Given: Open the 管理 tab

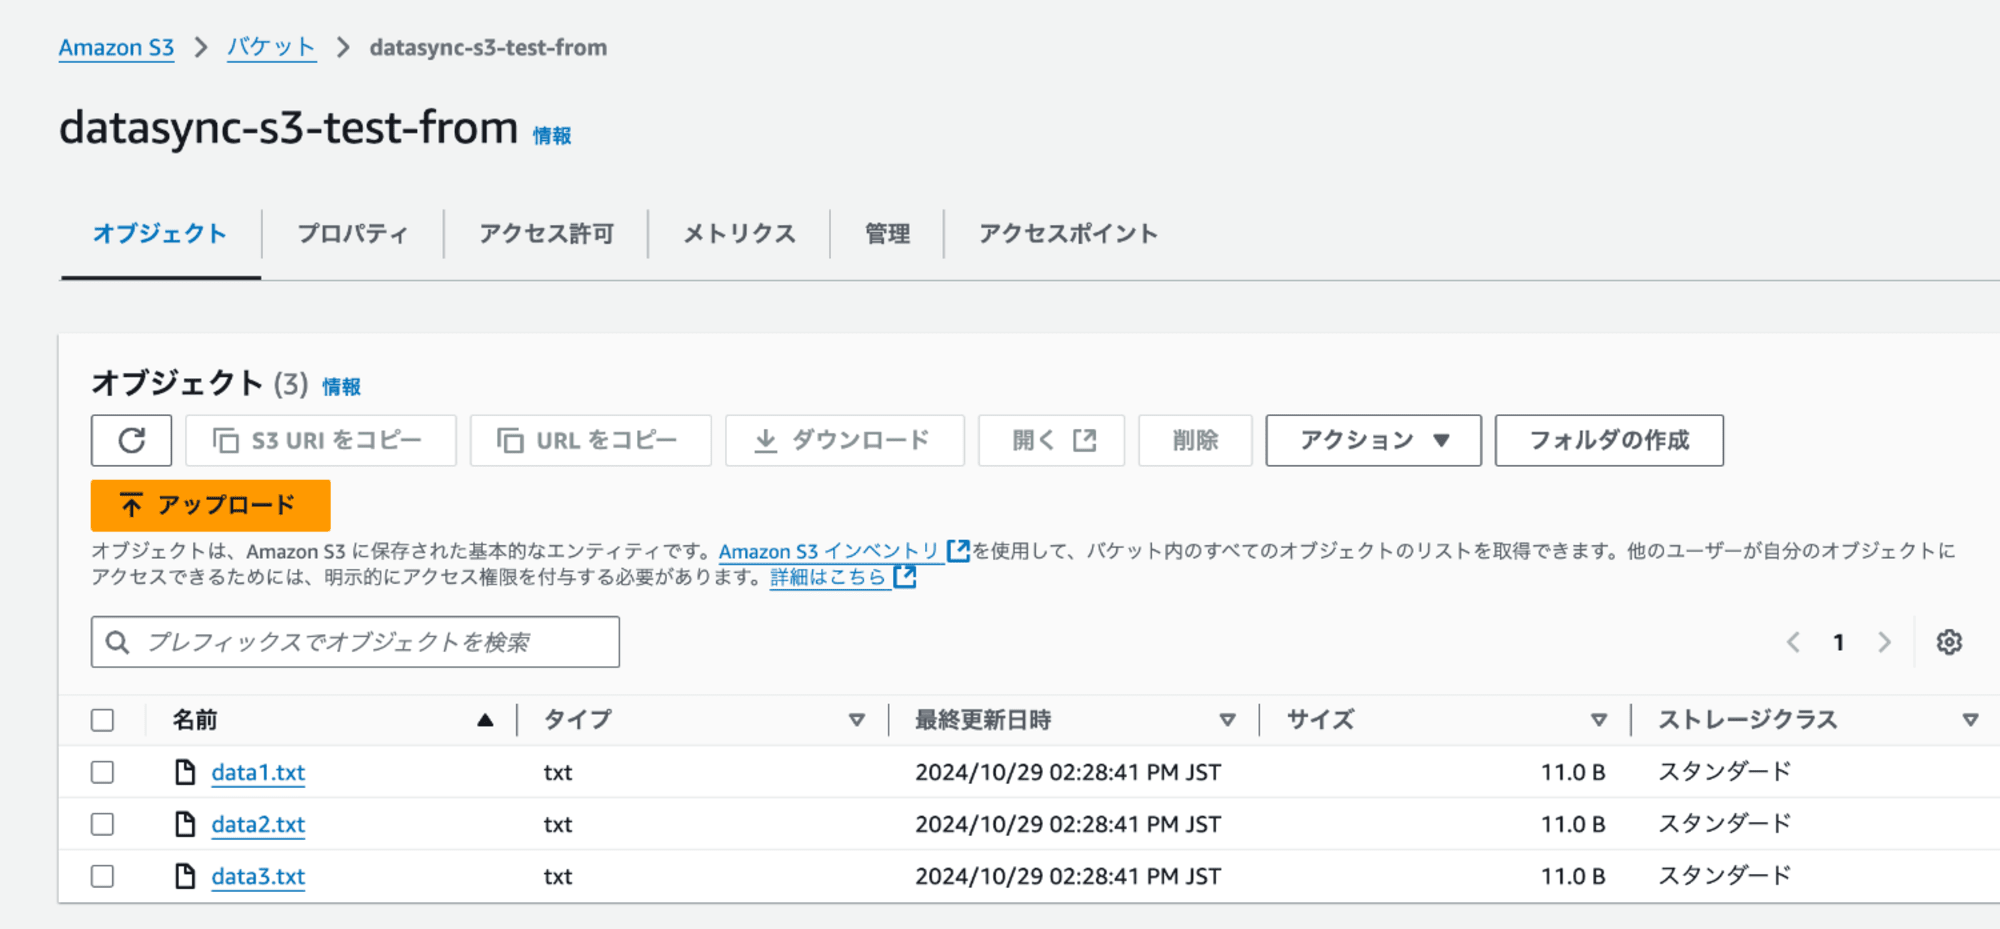Looking at the screenshot, I should [x=887, y=234].
